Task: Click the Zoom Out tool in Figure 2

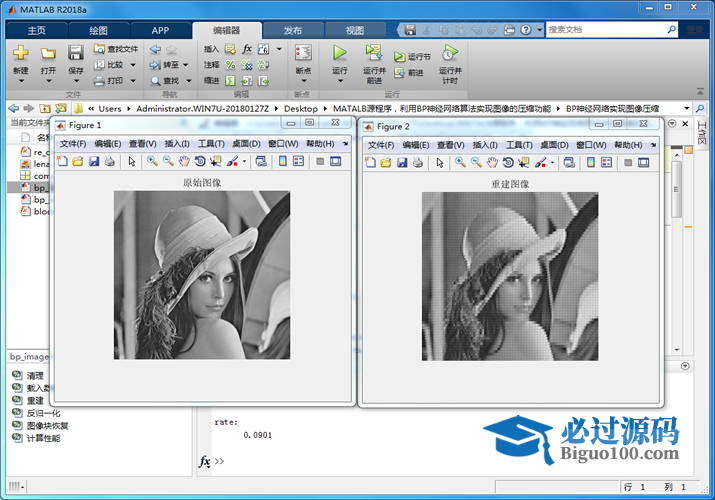Action: (x=476, y=162)
